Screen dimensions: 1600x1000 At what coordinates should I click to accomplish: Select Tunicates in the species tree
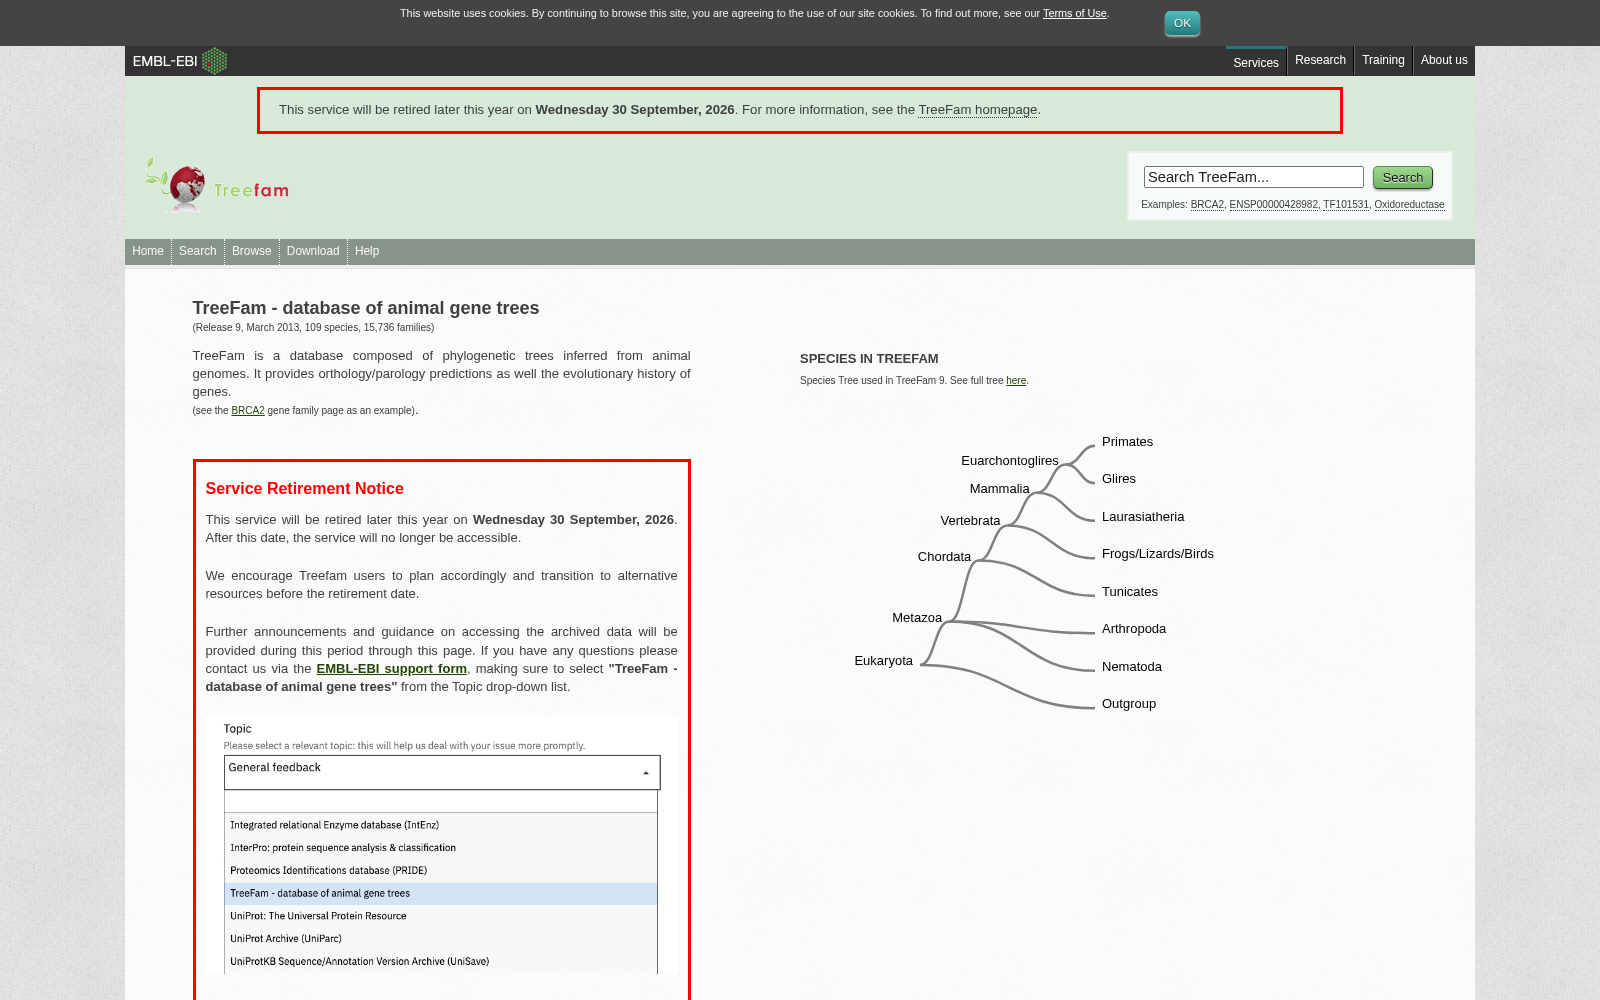click(1130, 592)
